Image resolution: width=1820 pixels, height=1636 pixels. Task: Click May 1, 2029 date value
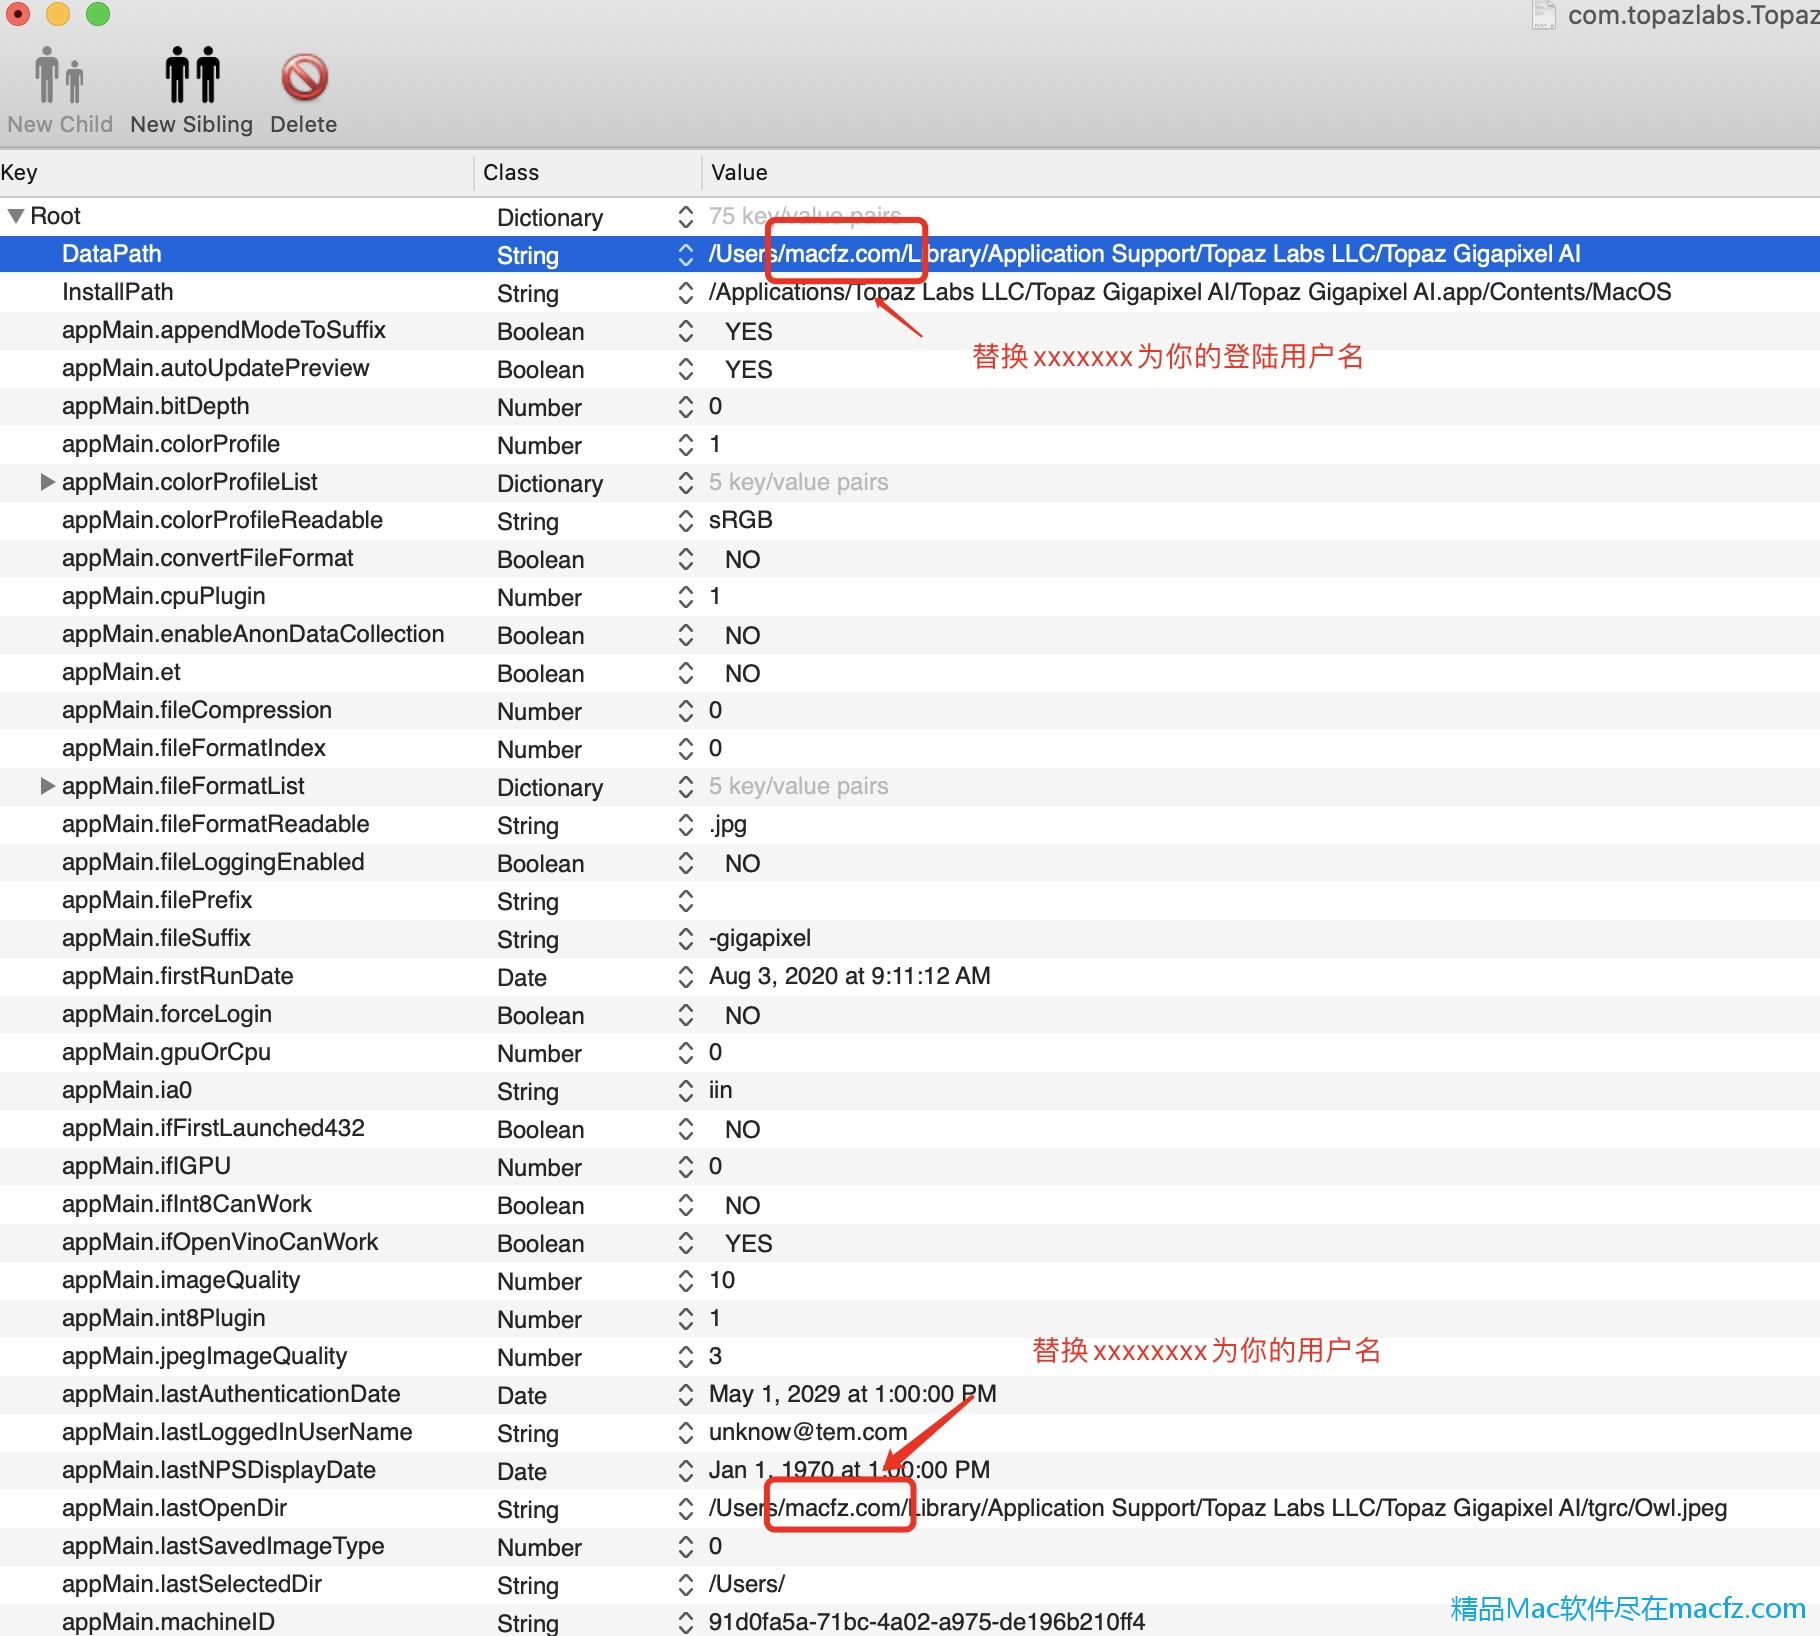[852, 1394]
